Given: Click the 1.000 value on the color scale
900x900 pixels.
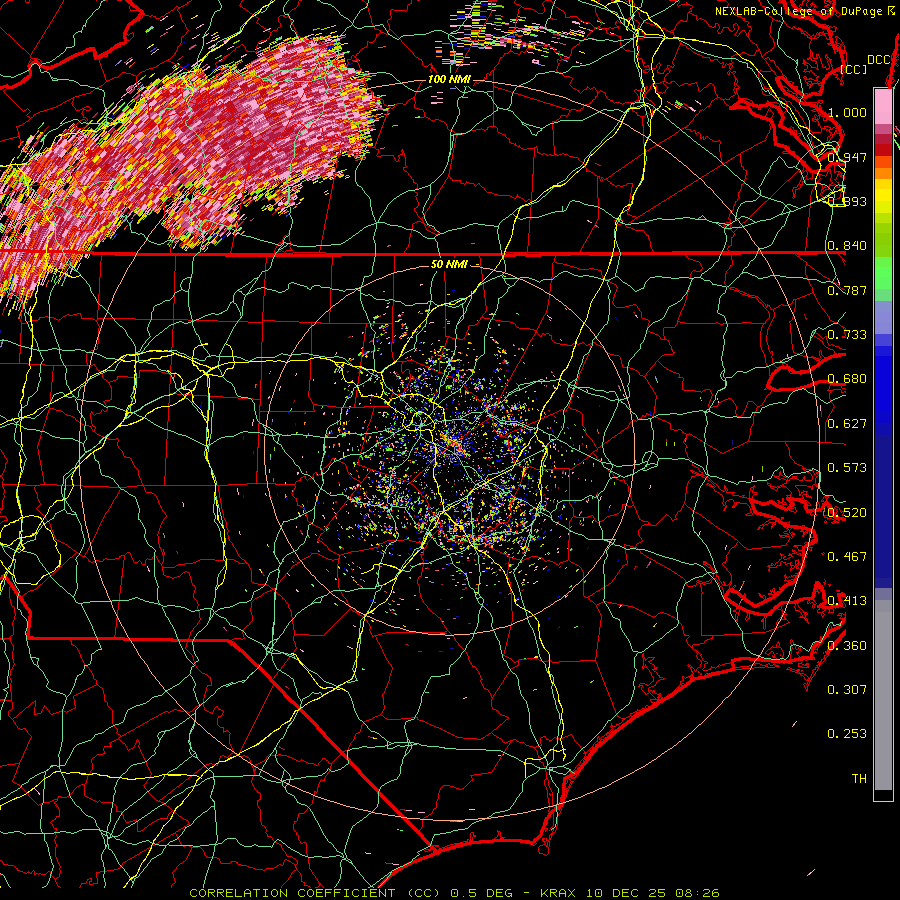Looking at the screenshot, I should coord(847,112).
